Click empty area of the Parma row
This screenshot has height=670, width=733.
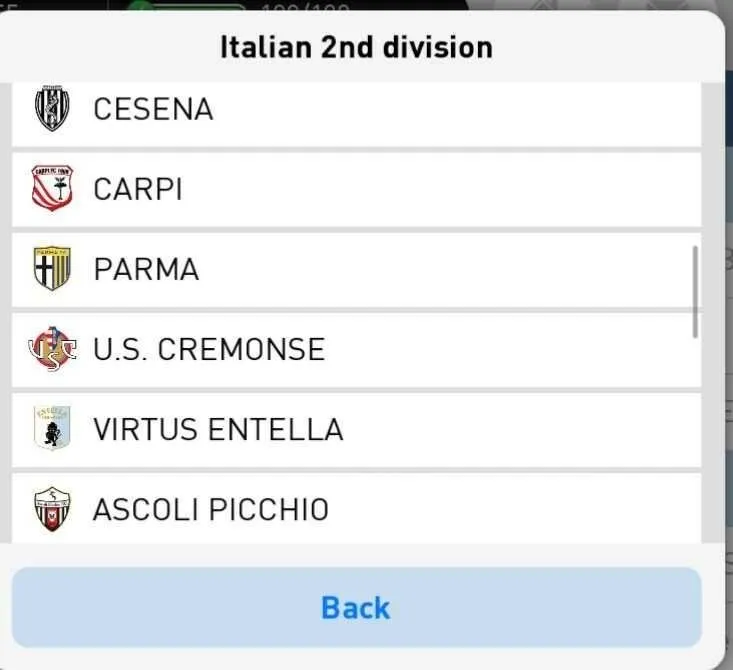(x=444, y=270)
